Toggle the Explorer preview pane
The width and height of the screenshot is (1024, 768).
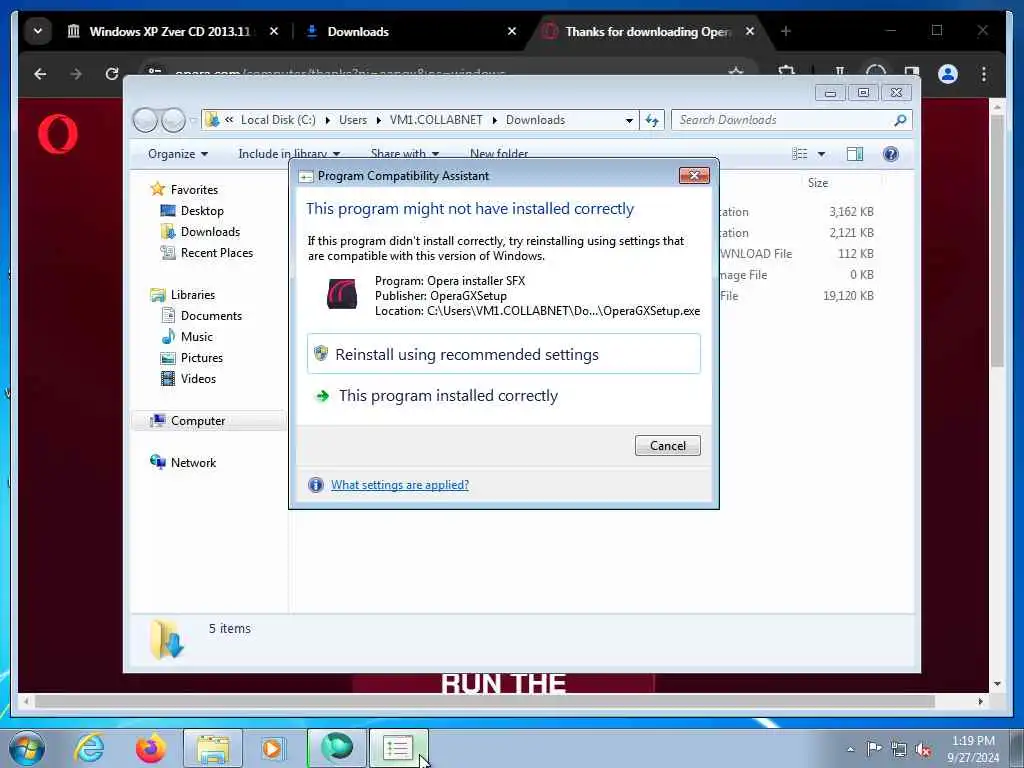pyautogui.click(x=855, y=153)
